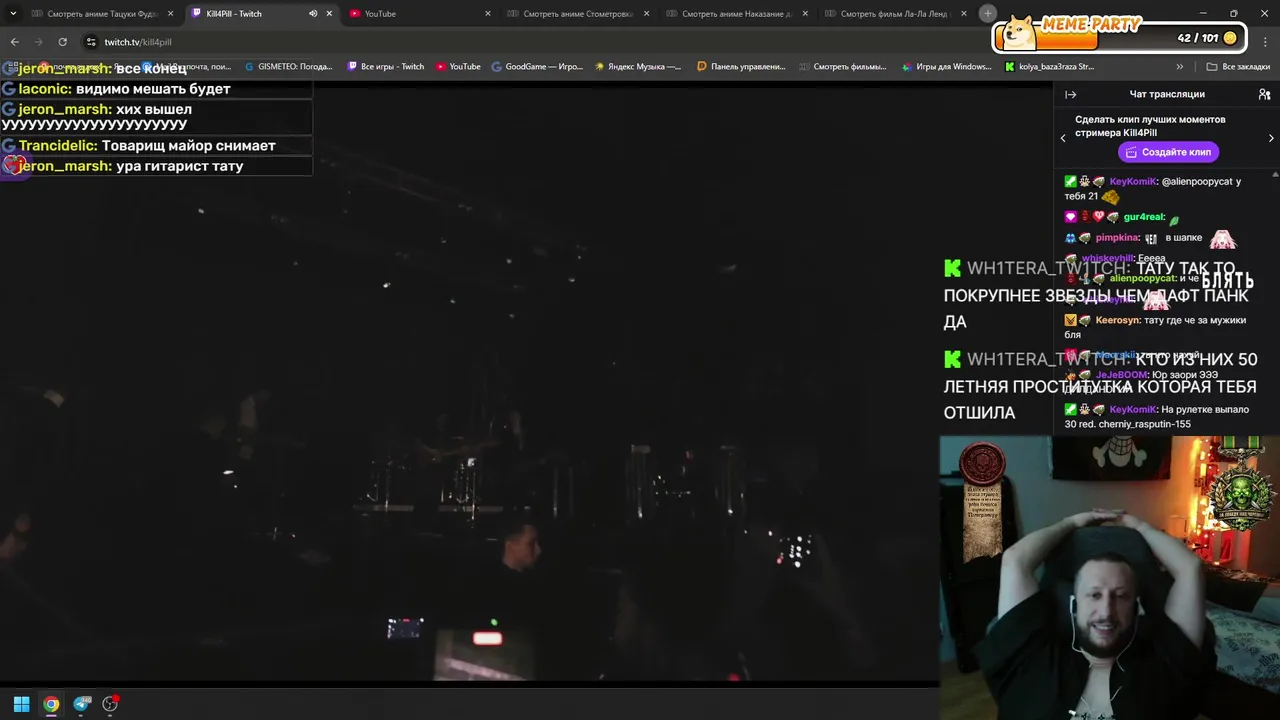The height and width of the screenshot is (720, 1280).
Task: Open the Все закладки folder
Action: tap(1238, 67)
